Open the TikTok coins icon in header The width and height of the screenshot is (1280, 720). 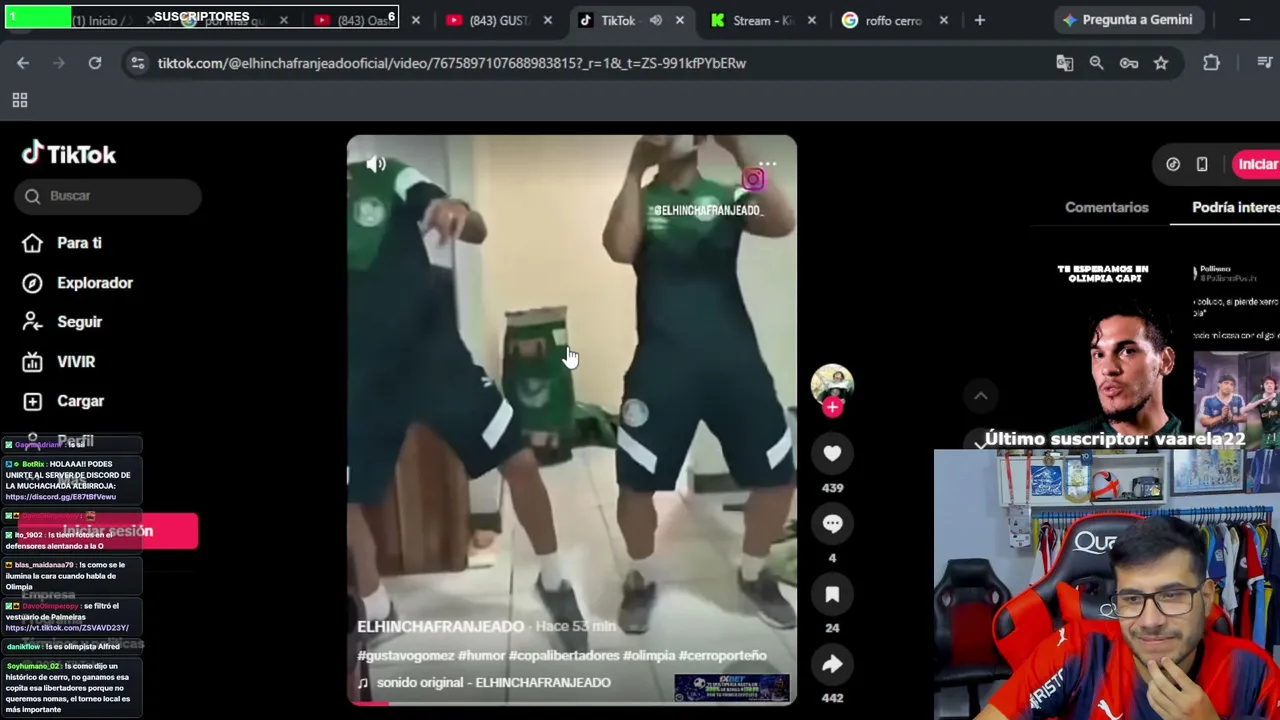tap(1173, 164)
